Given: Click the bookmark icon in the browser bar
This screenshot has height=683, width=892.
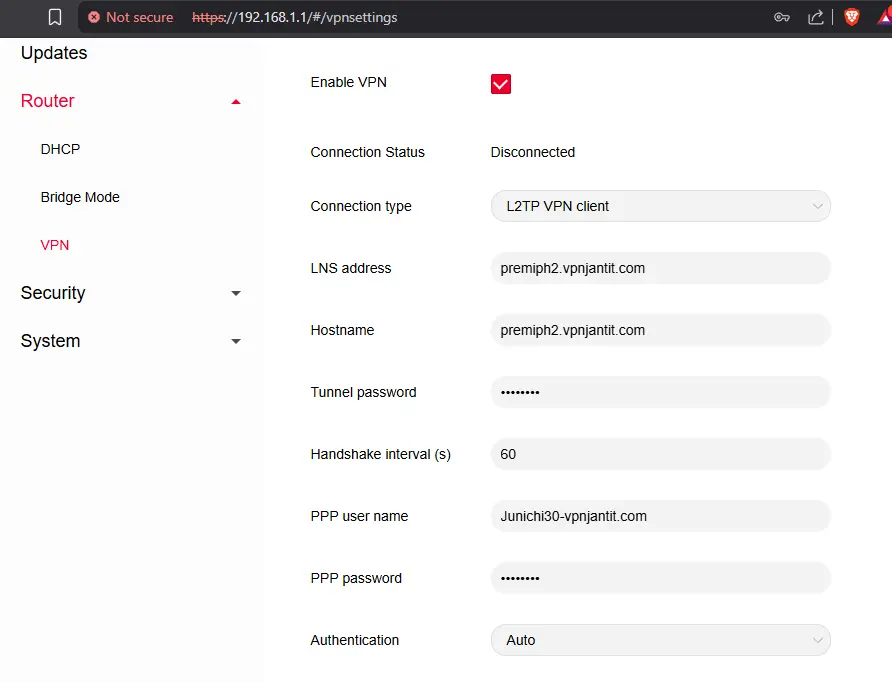Looking at the screenshot, I should tap(55, 17).
